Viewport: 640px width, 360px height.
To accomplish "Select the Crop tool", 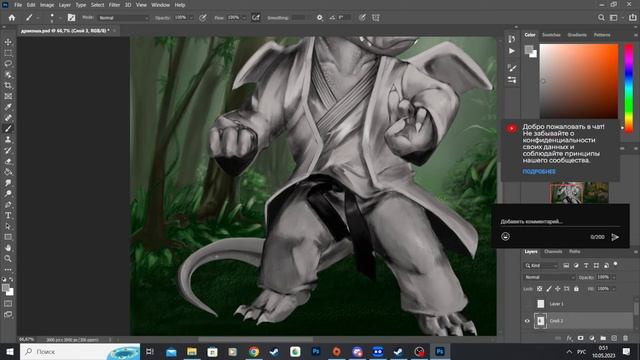I will tap(8, 85).
